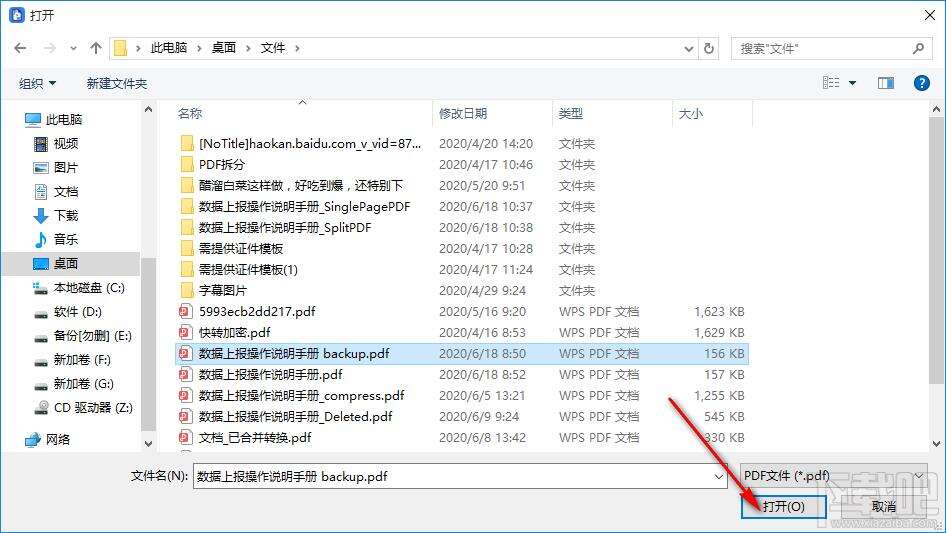Image resolution: width=946 pixels, height=533 pixels.
Task: Expand the address bar history dropdown
Action: pos(688,48)
